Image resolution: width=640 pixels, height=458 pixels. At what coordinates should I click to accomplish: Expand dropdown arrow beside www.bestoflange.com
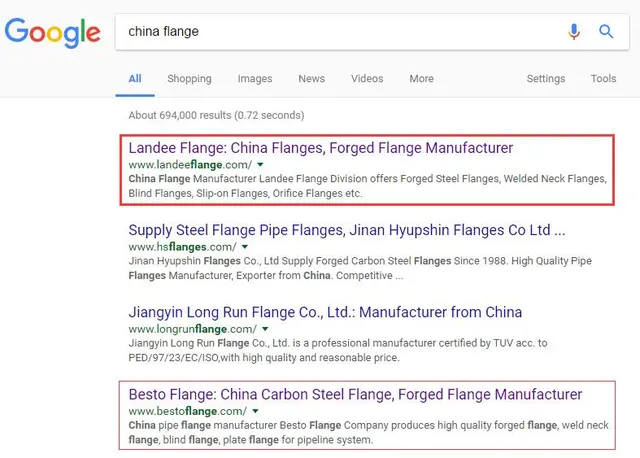coord(255,410)
